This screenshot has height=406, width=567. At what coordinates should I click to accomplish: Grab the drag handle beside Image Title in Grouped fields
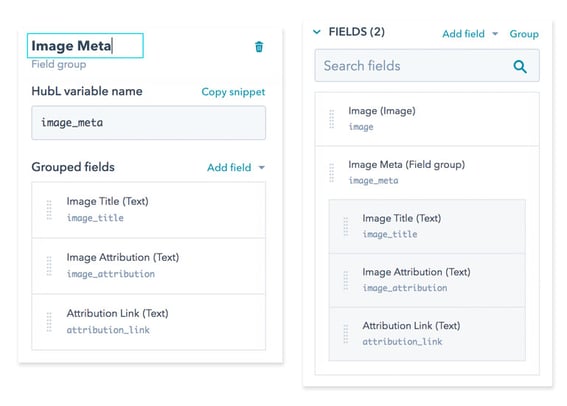pyautogui.click(x=49, y=210)
